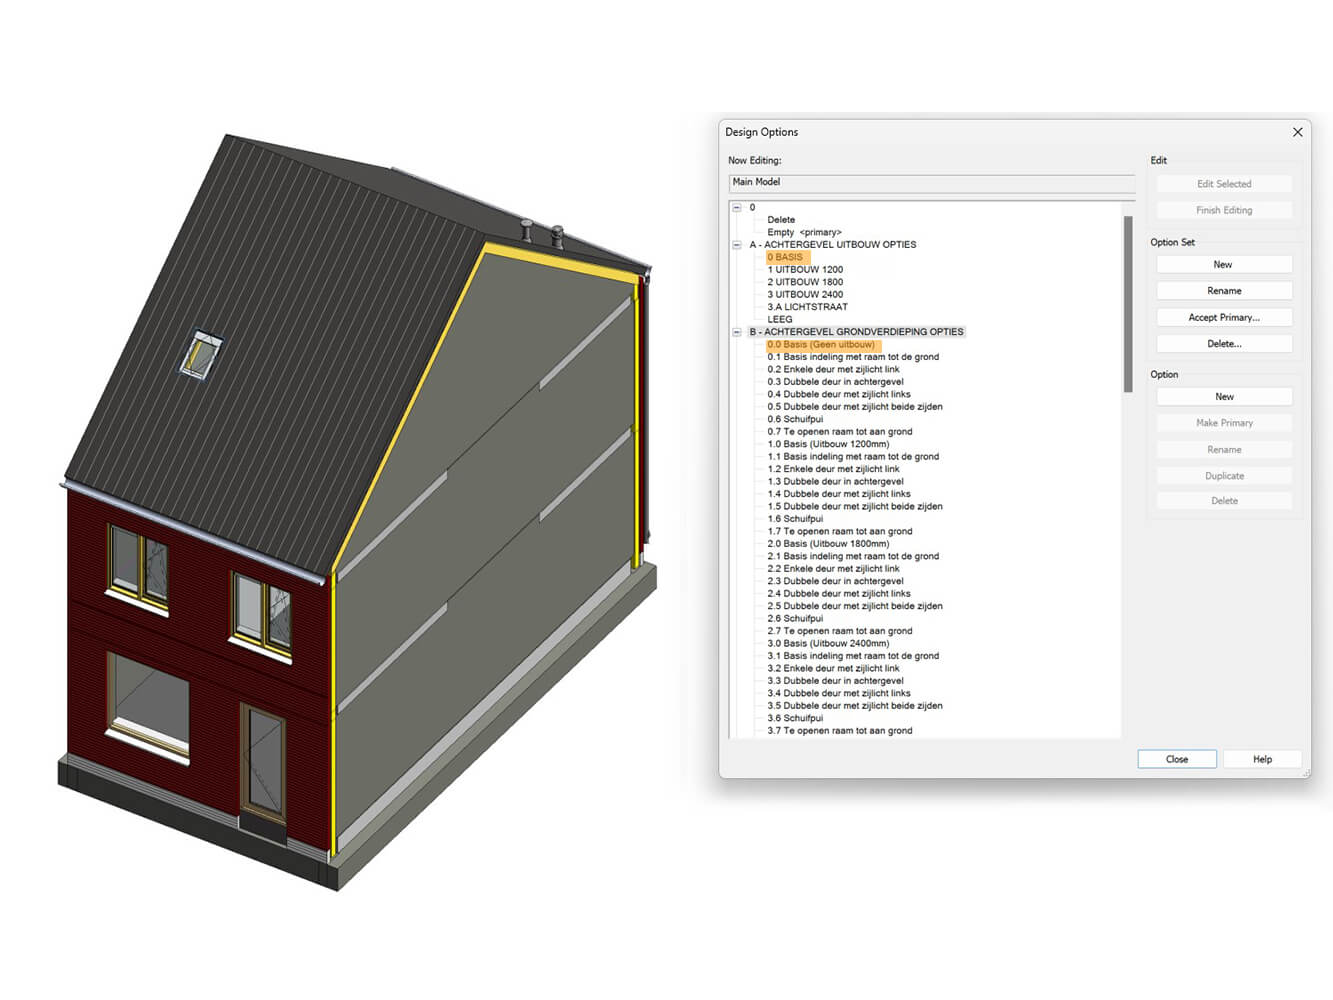This screenshot has height=1000, width=1333.
Task: Click New under the Option section
Action: click(x=1223, y=397)
